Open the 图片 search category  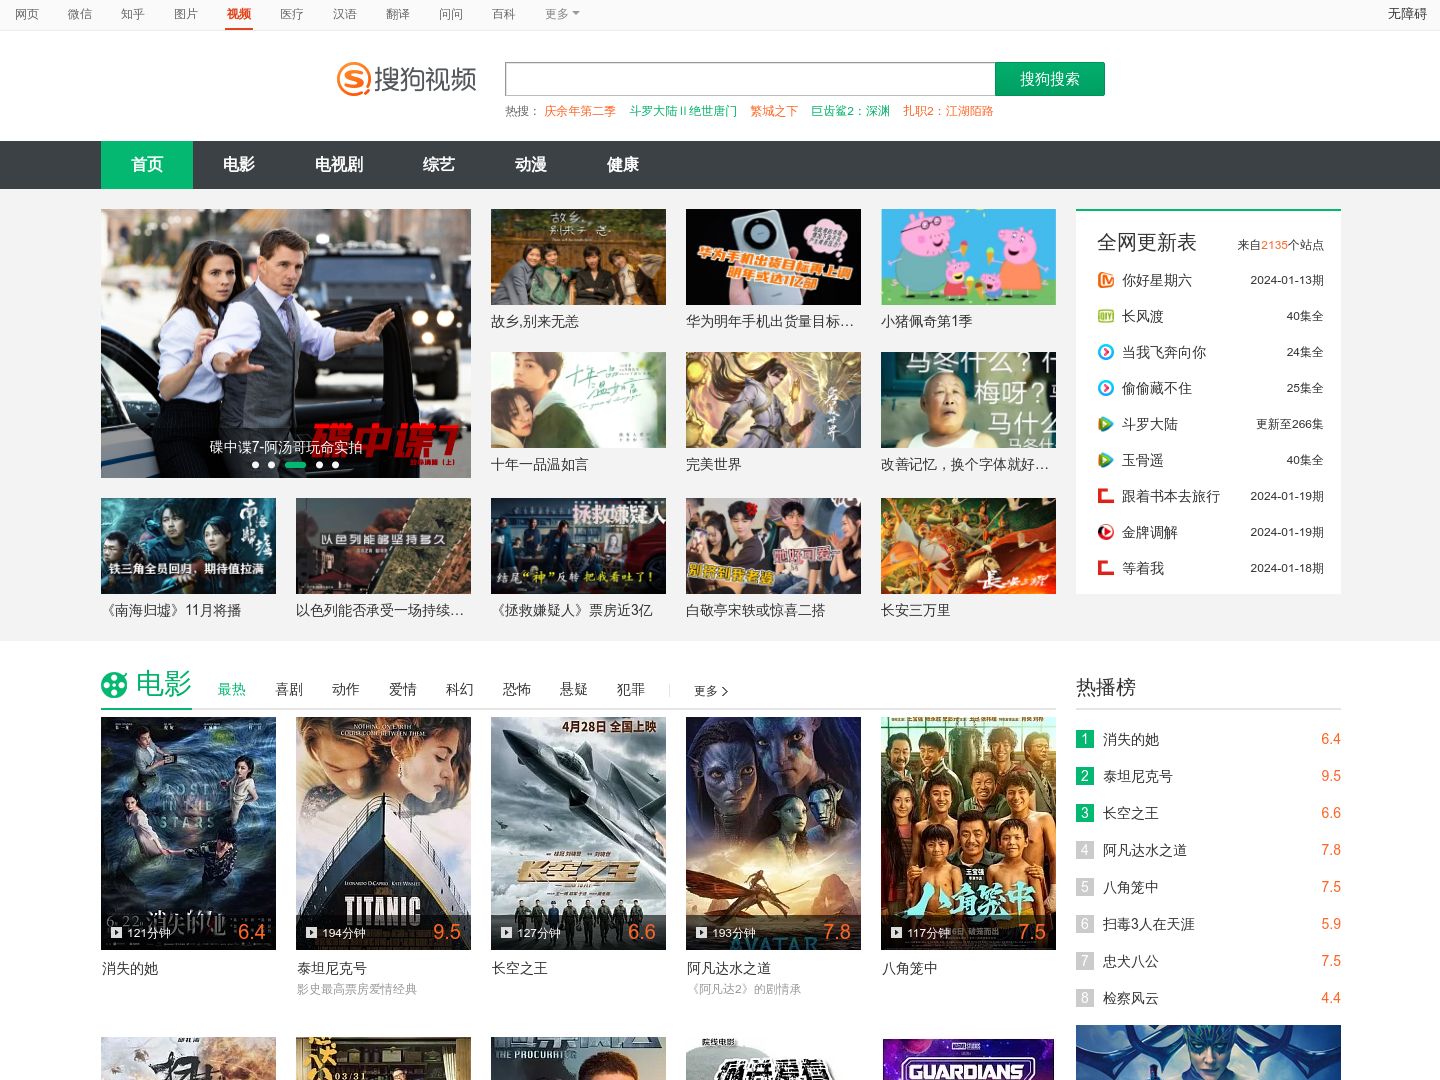coord(186,14)
